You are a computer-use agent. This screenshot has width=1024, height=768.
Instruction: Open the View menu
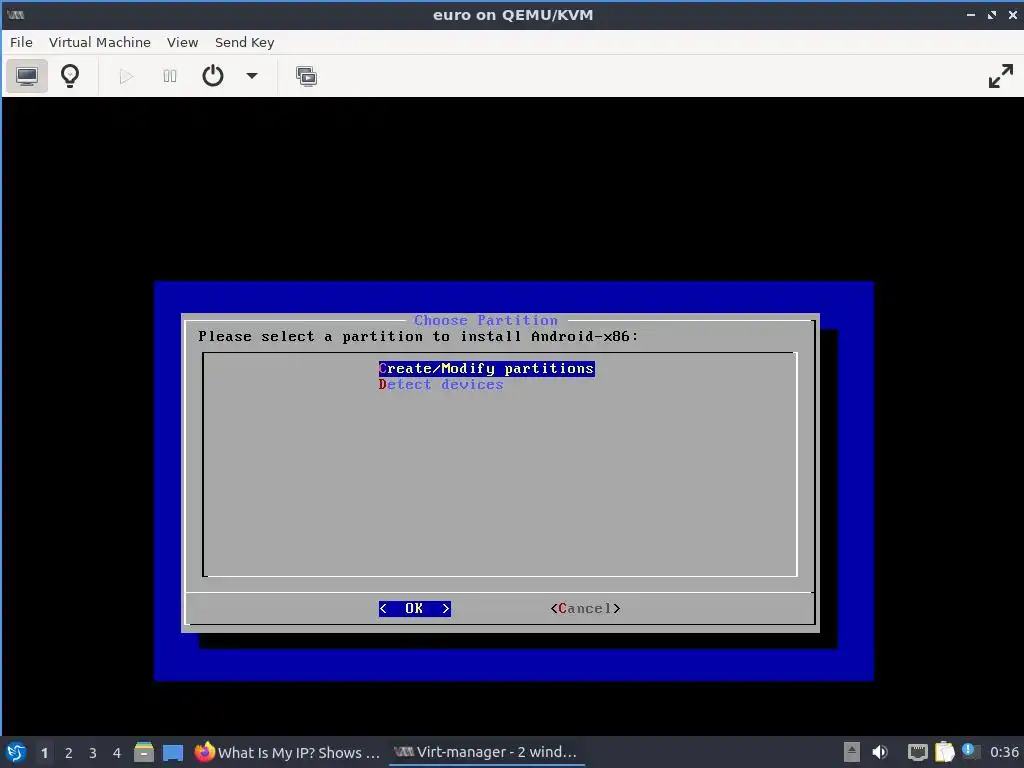point(182,42)
